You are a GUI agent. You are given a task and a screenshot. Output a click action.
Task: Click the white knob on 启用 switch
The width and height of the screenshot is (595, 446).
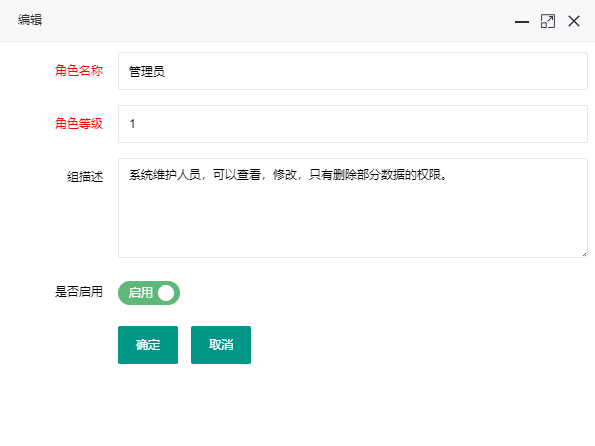pyautogui.click(x=166, y=293)
